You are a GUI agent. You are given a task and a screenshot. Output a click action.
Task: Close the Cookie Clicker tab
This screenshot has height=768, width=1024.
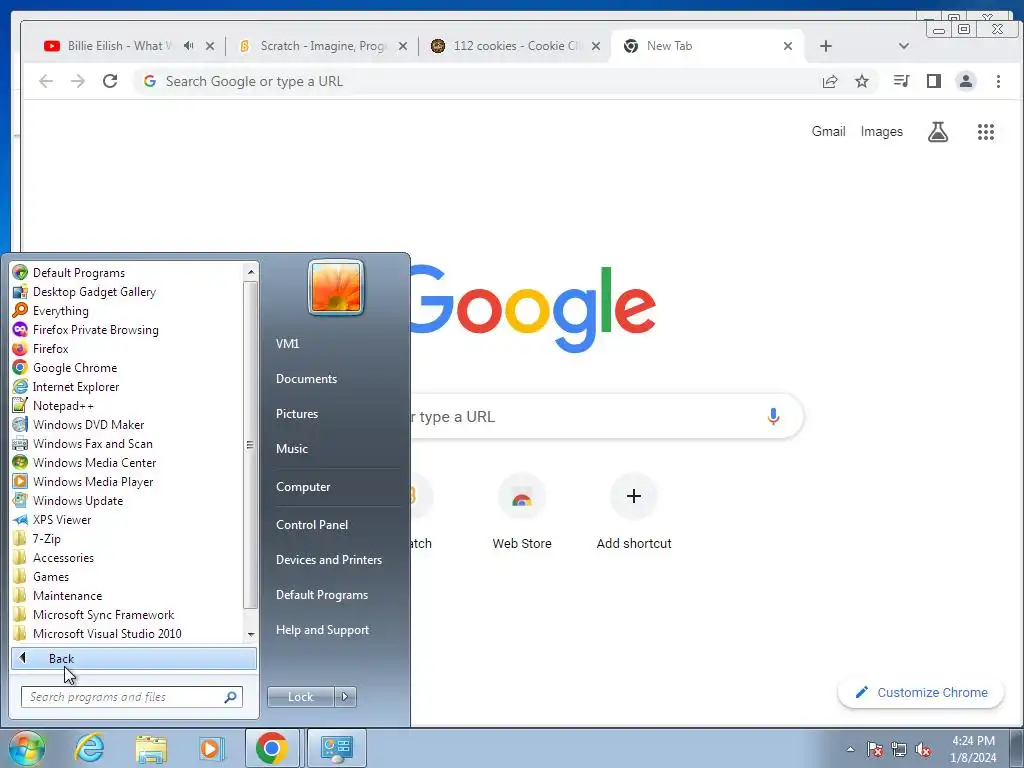click(596, 46)
